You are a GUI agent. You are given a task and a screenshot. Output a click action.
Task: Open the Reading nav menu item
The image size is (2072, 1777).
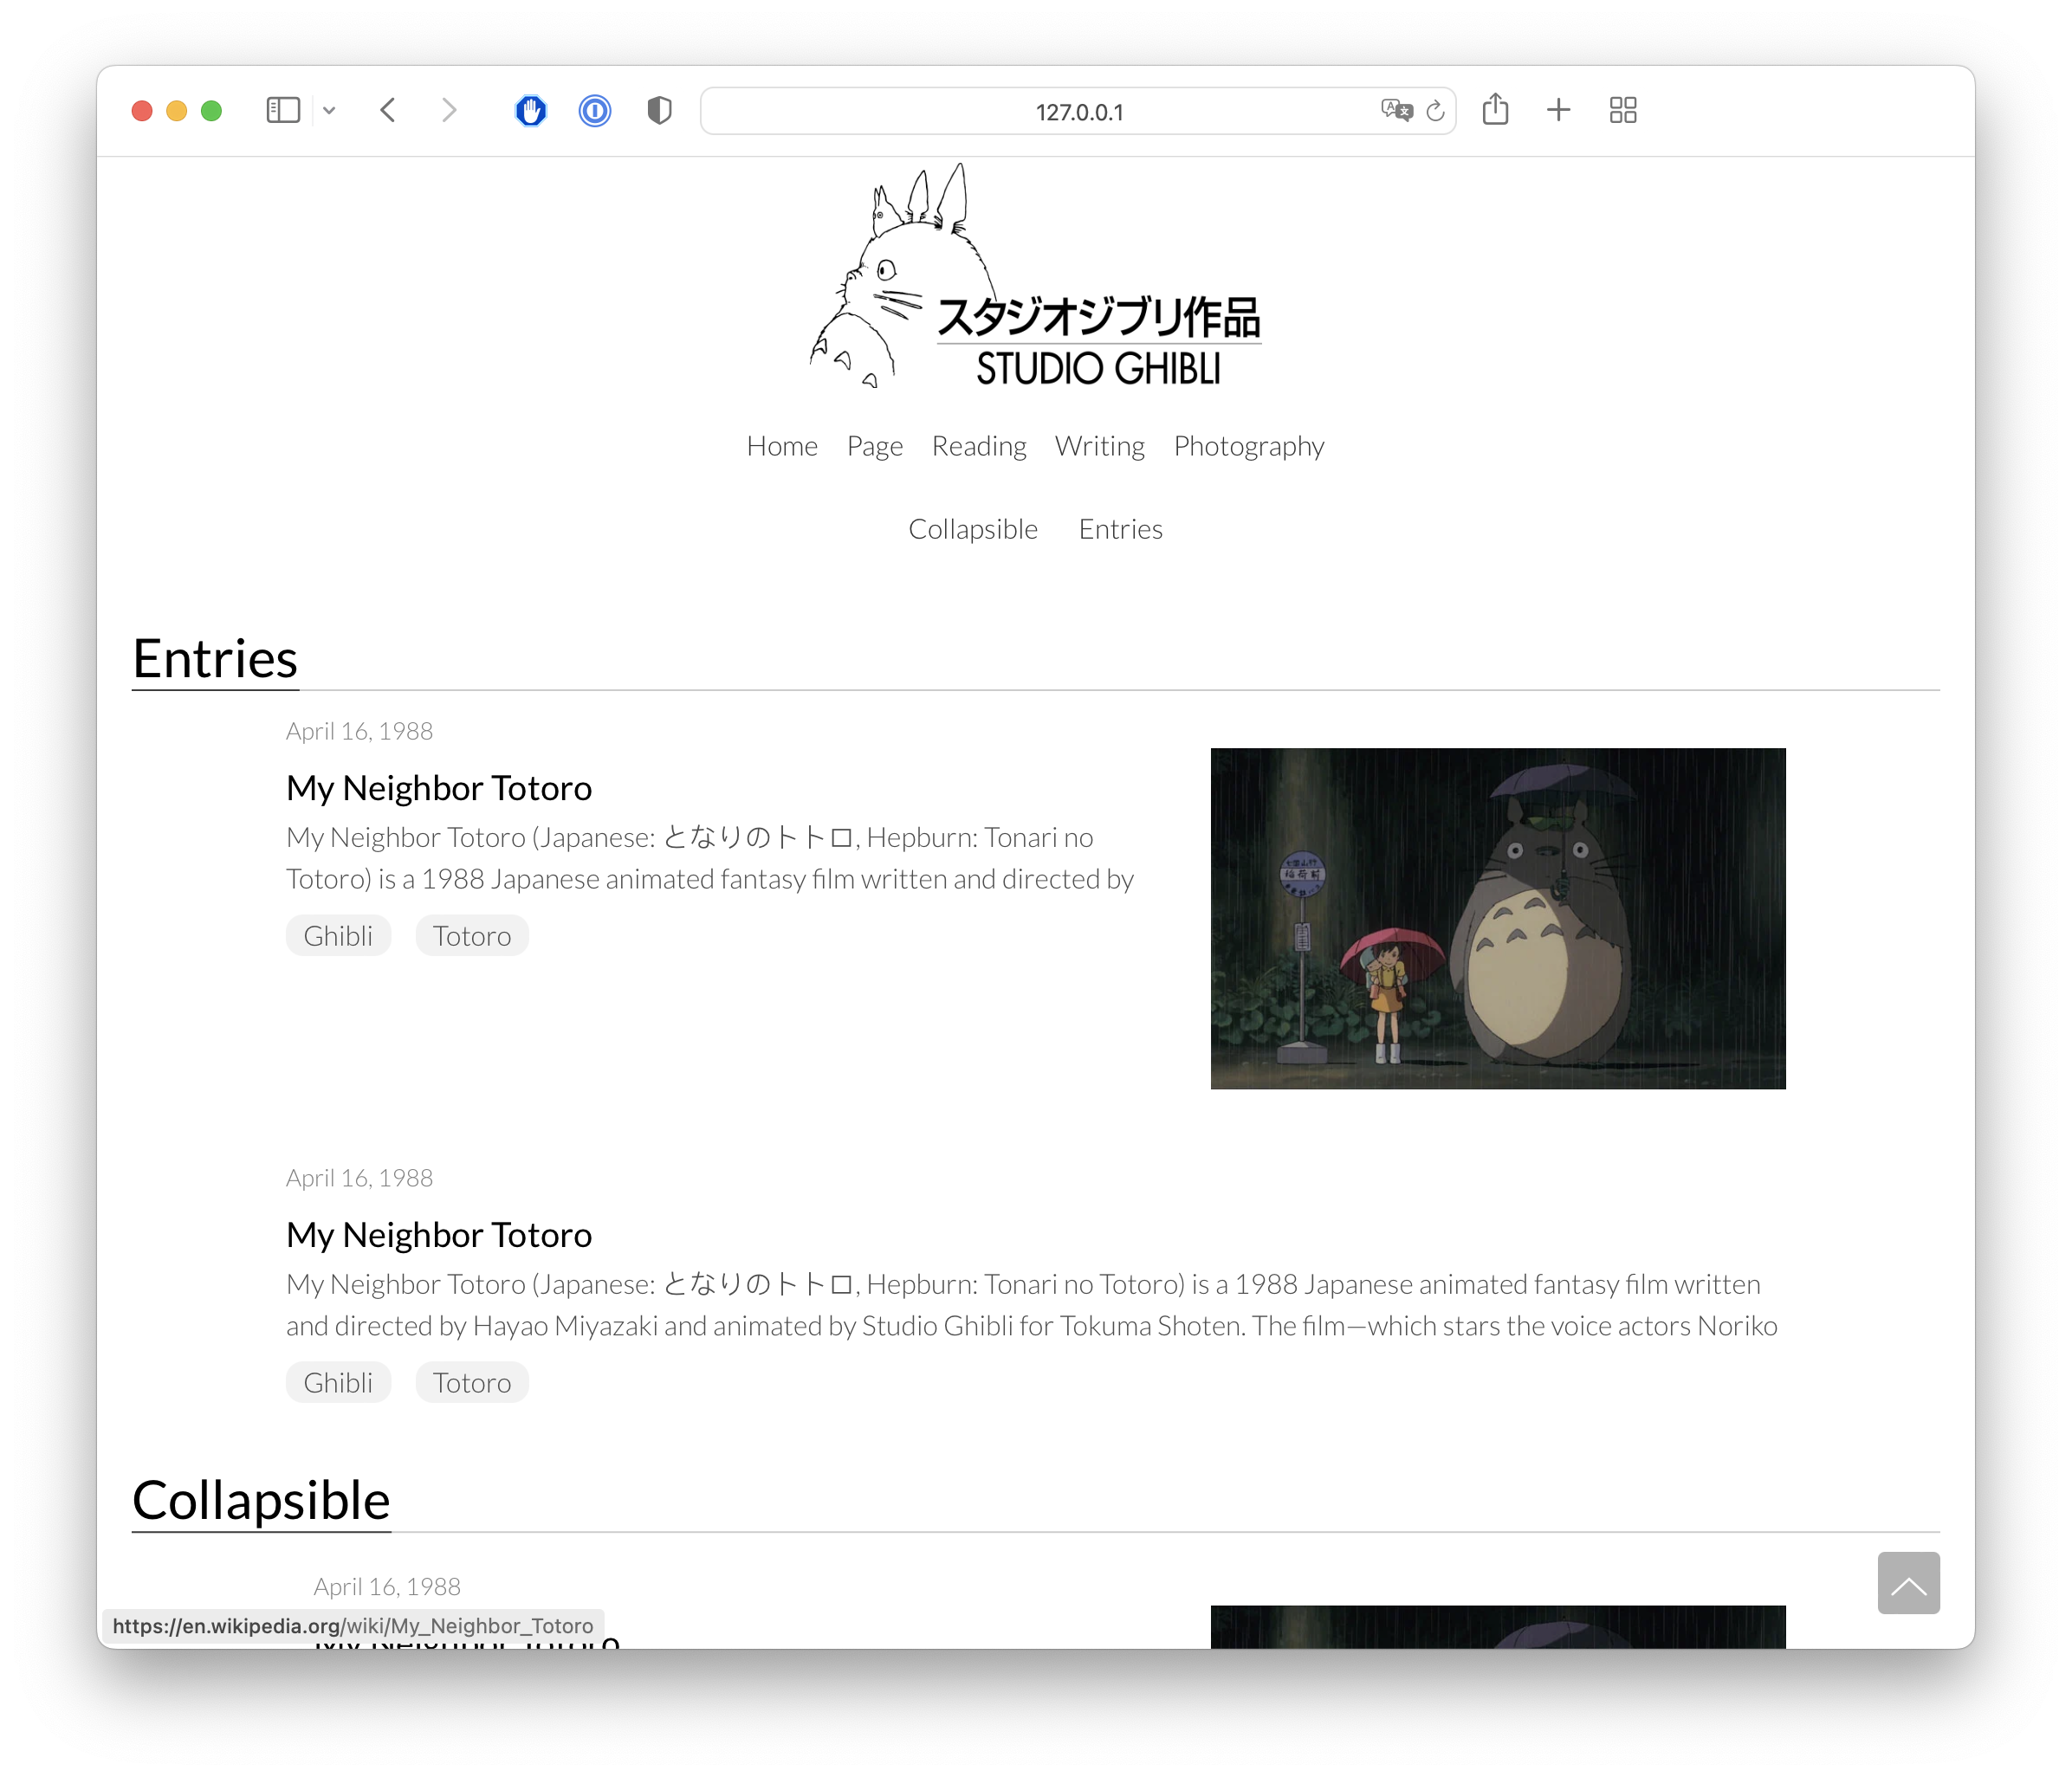(x=979, y=446)
